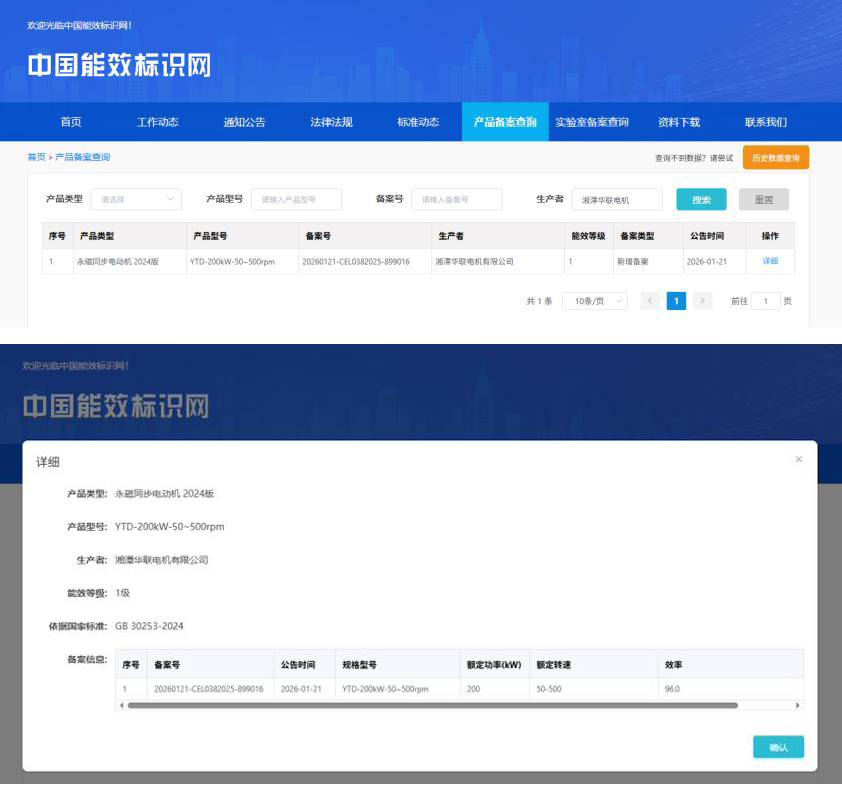
Task: Switch to the 实验室备案查询 tab
Action: point(592,122)
